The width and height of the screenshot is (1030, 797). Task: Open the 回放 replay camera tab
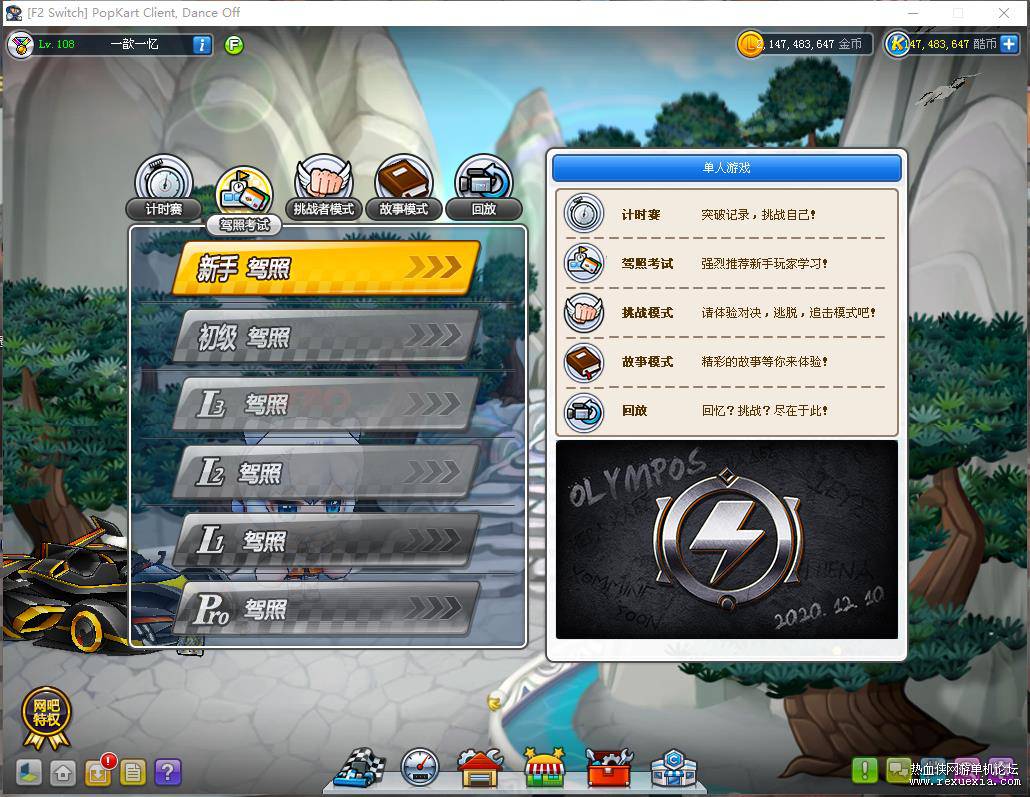[483, 187]
